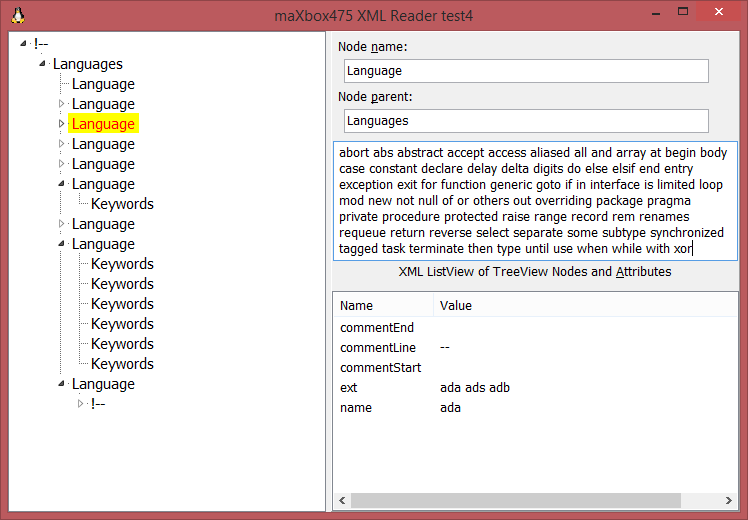The height and width of the screenshot is (520, 748).
Task: Select the ext attribute row
Action: click(x=349, y=387)
